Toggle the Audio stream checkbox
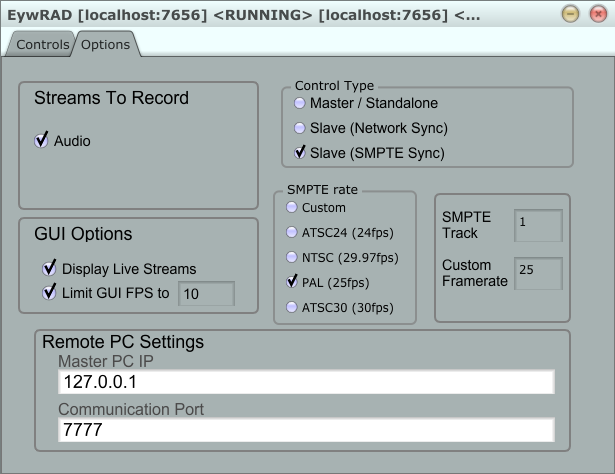 (x=41, y=140)
